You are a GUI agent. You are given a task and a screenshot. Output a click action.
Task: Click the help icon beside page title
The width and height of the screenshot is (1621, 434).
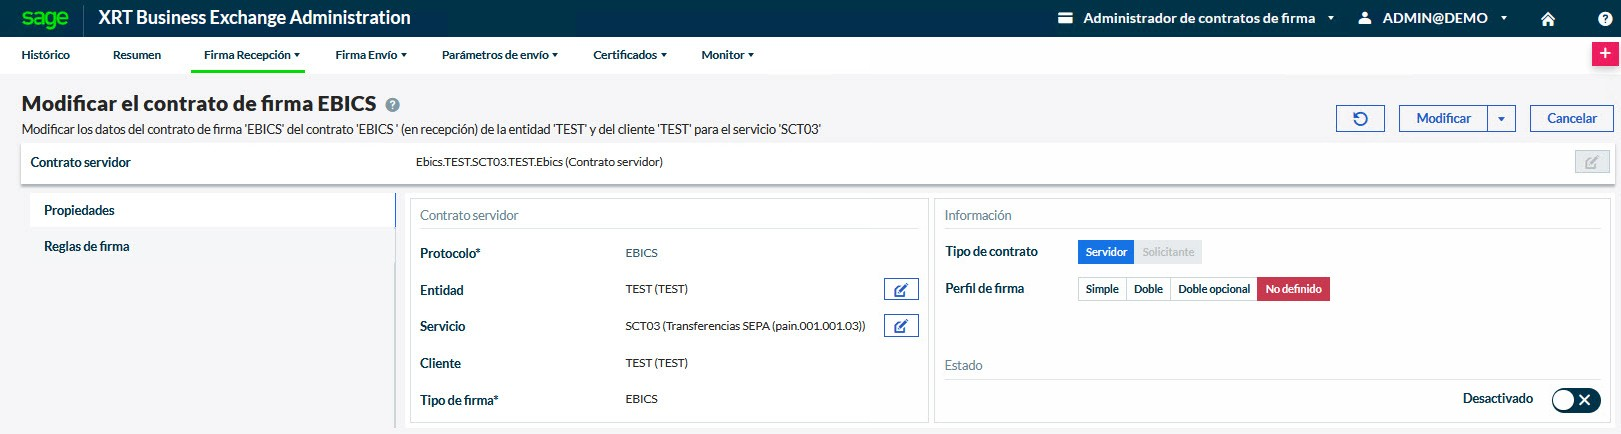(x=393, y=105)
